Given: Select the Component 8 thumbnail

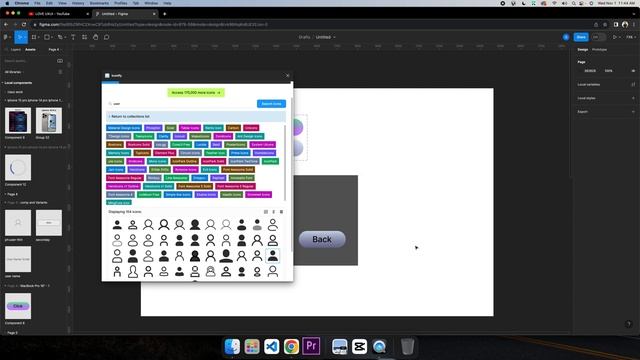Looking at the screenshot, I should [18, 120].
